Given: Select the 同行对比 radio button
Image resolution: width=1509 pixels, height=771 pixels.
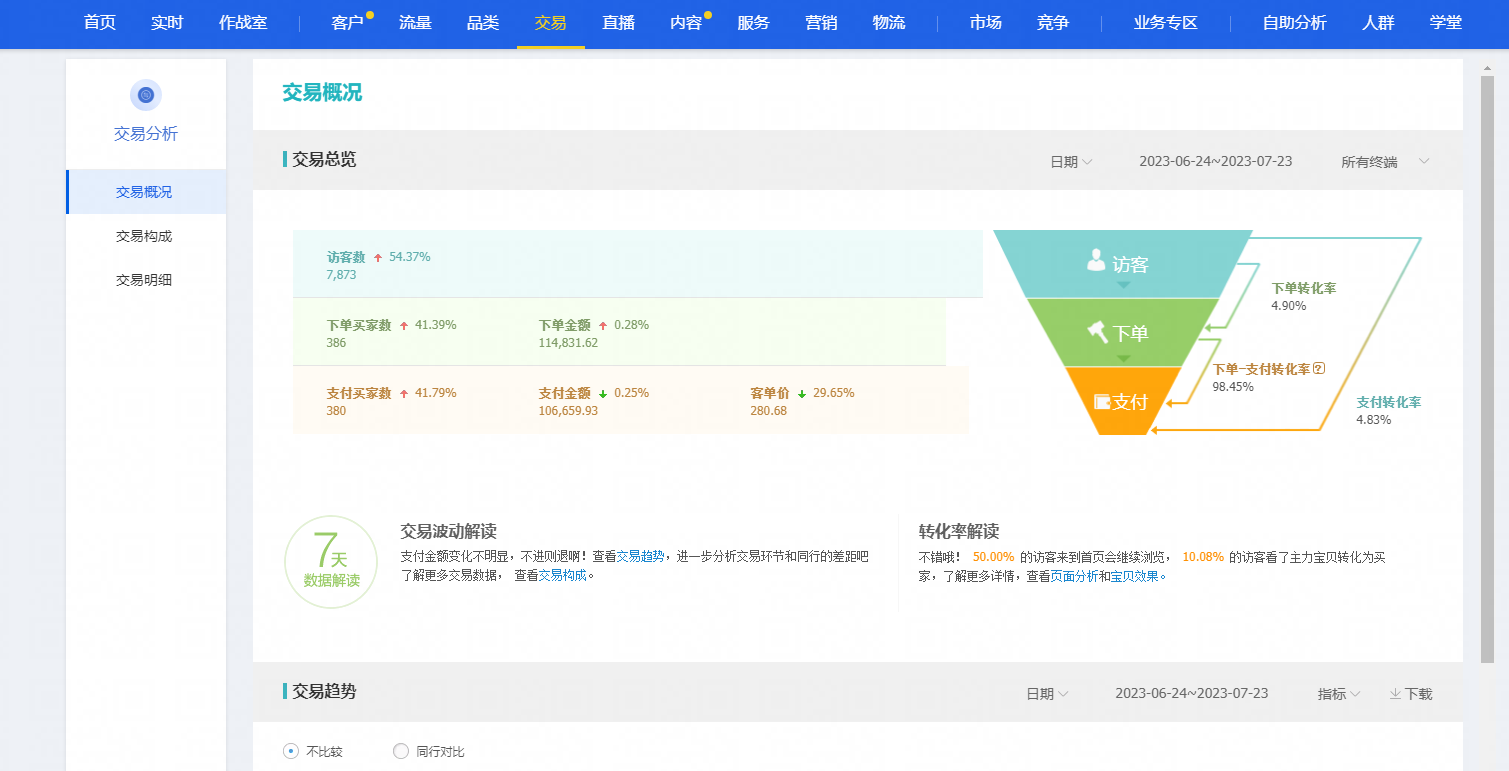Looking at the screenshot, I should click(401, 751).
